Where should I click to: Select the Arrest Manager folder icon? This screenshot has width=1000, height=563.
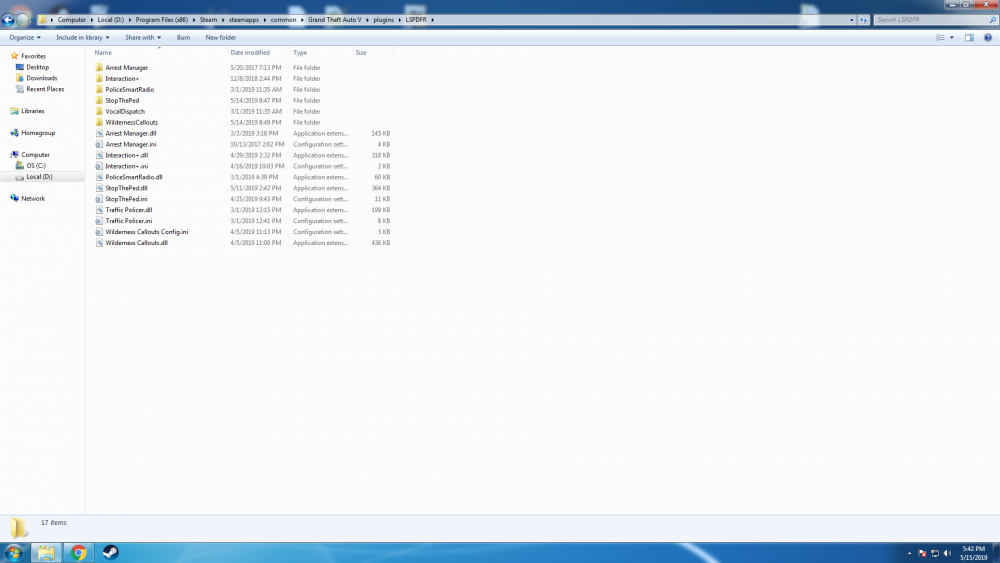click(x=99, y=68)
